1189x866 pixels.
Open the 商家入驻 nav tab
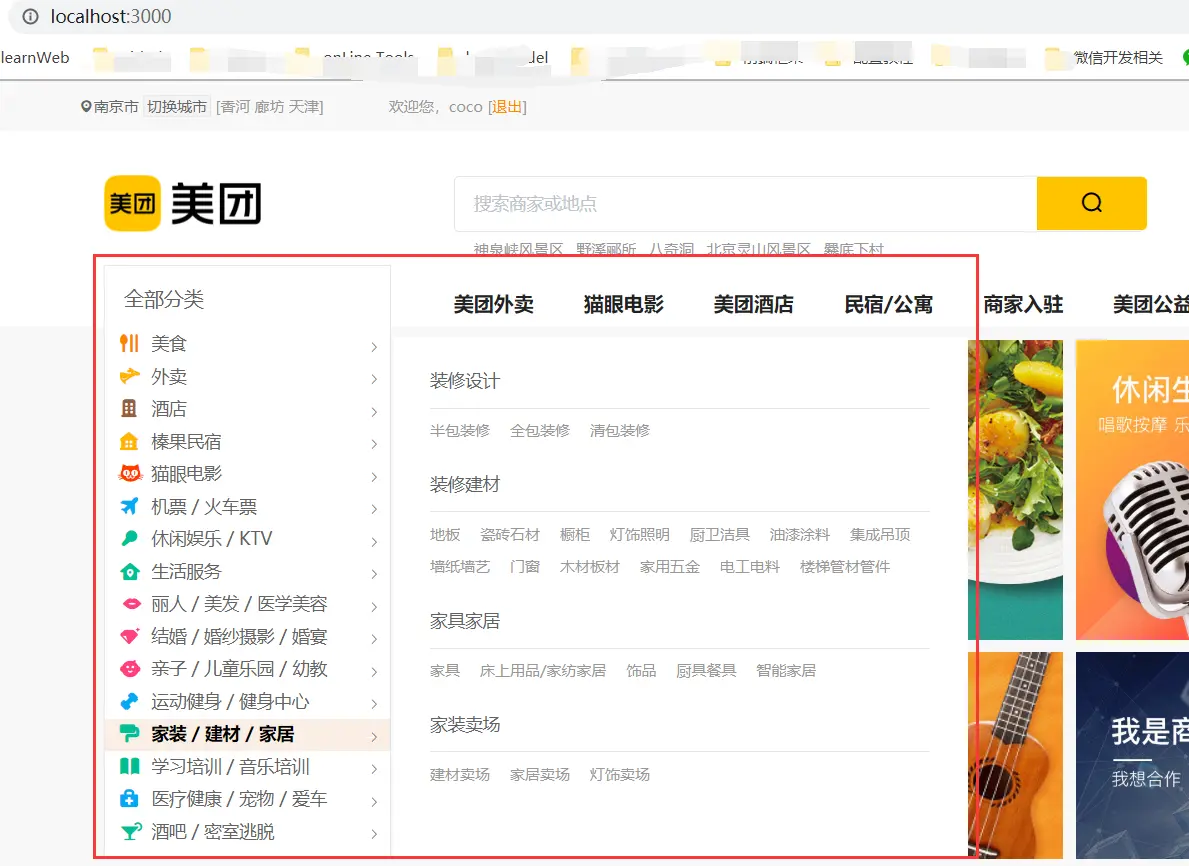[x=1023, y=304]
